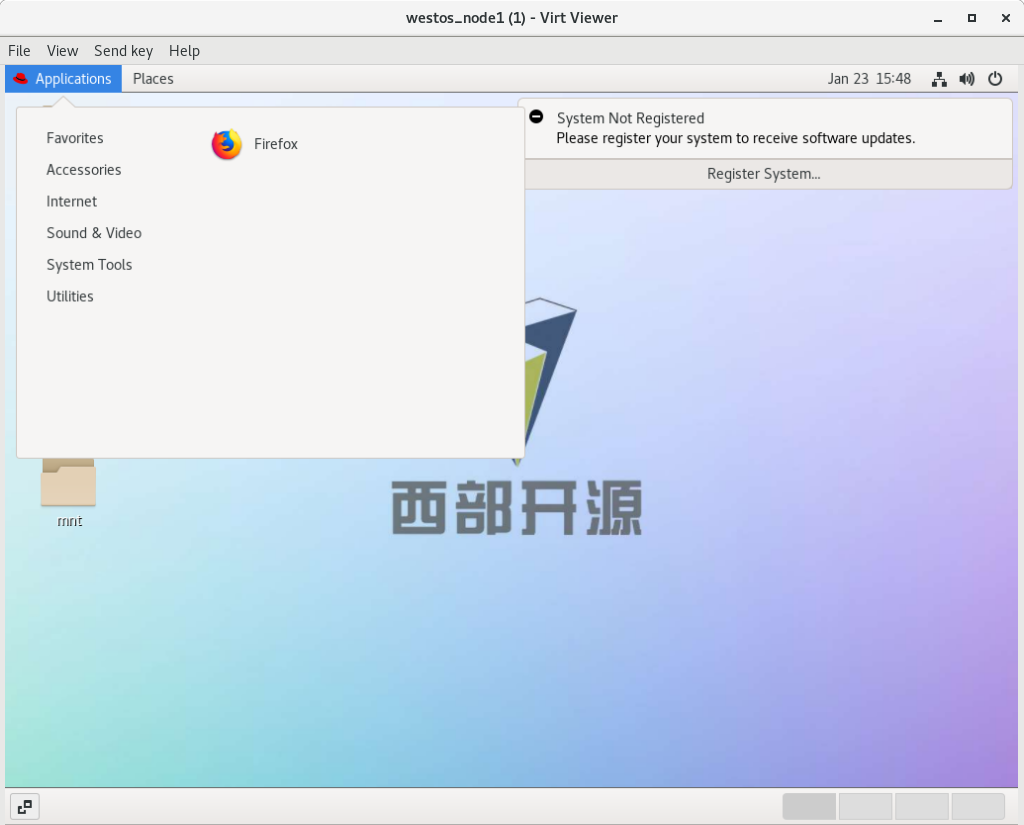Select the Favorites category
Viewport: 1024px width, 825px height.
coord(74,138)
